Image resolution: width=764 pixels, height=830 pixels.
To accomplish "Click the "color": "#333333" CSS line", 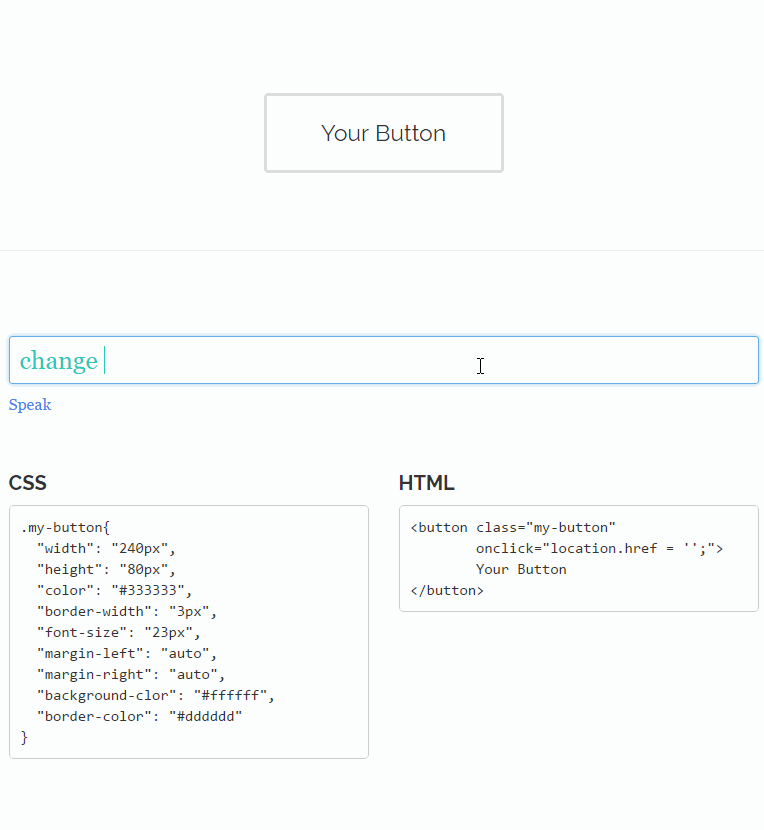I will pos(114,590).
